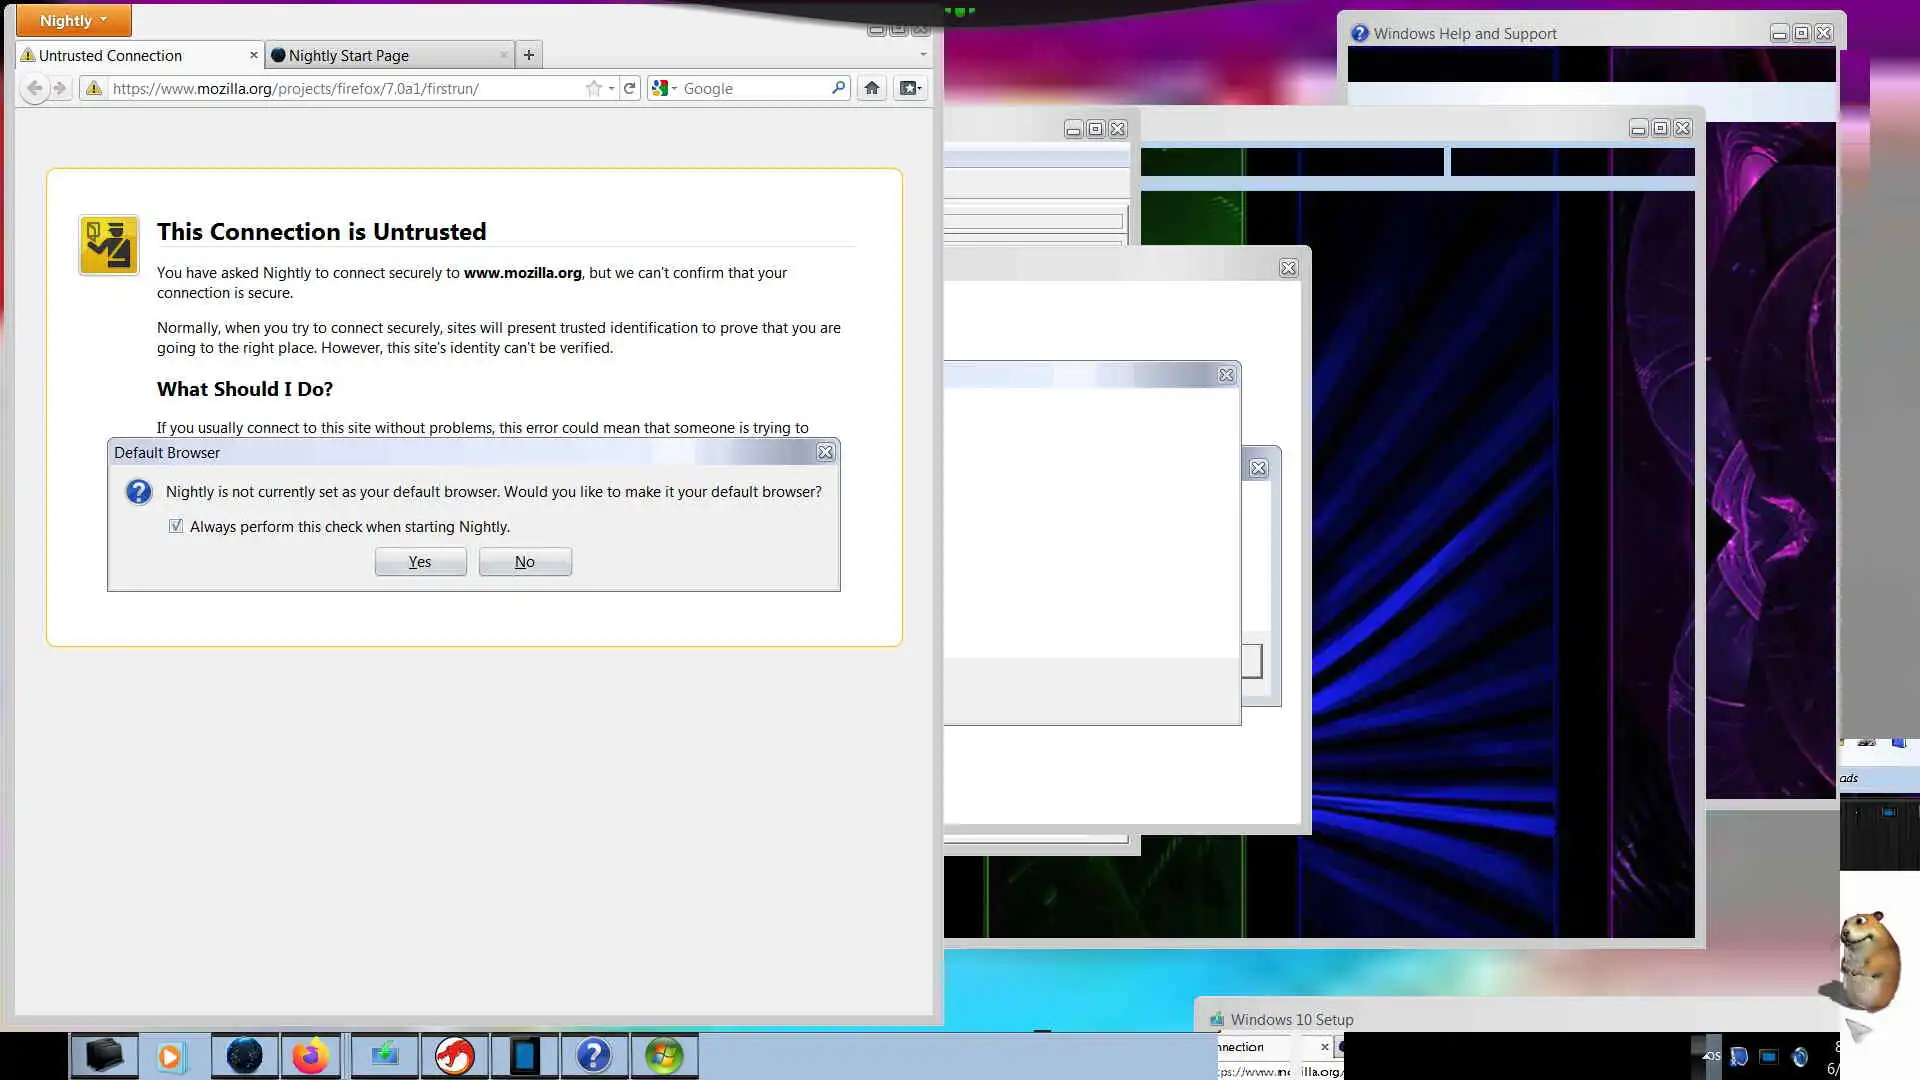The image size is (1920, 1080).
Task: Open Firefox from the taskbar
Action: 310,1056
